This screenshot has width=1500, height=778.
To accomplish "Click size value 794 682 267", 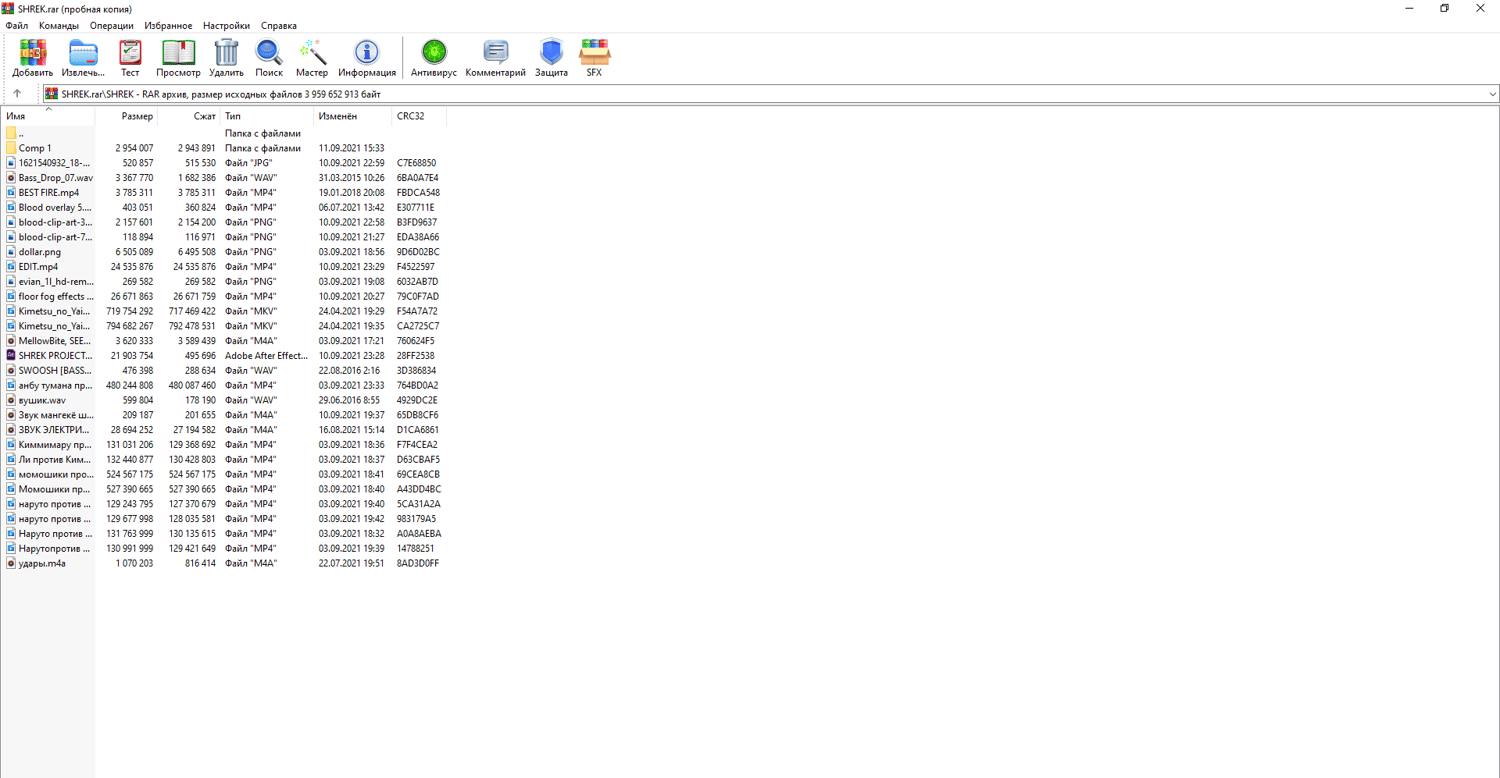I will tap(130, 326).
